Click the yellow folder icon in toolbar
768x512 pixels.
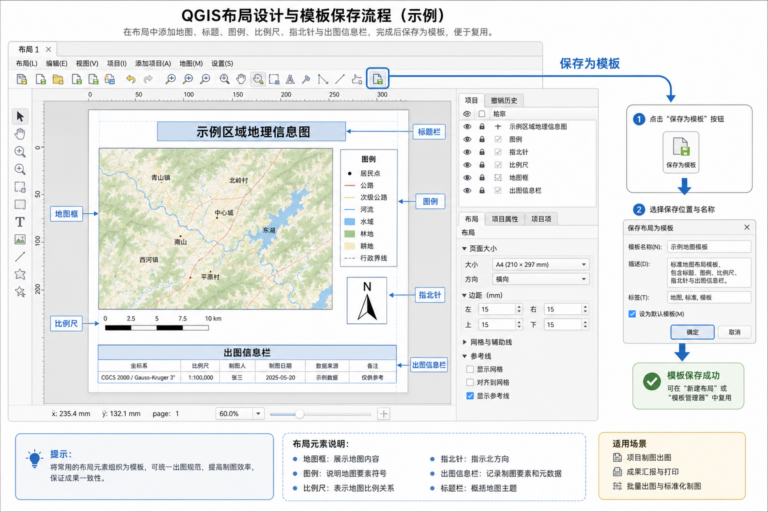pos(58,79)
